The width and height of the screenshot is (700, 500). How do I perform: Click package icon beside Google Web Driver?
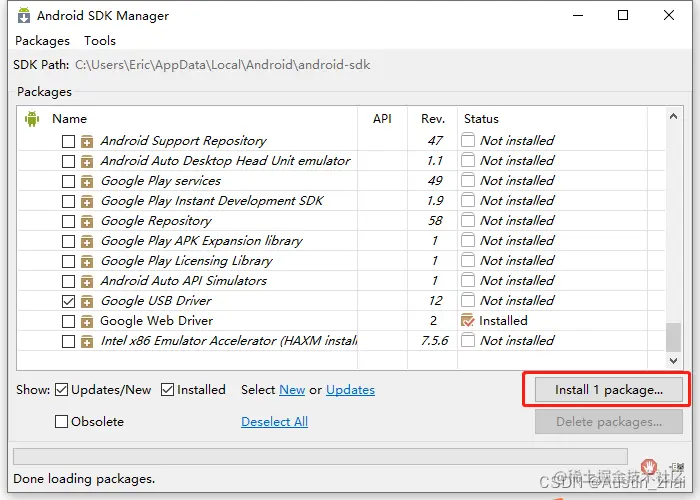[87, 321]
